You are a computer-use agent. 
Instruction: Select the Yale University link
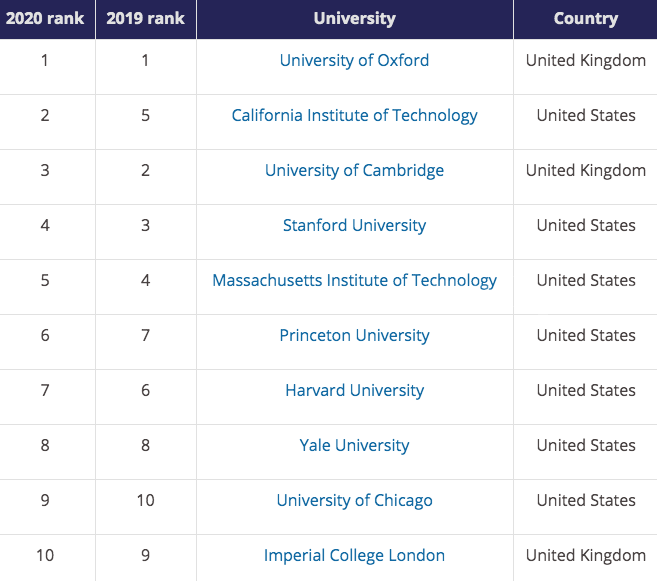[354, 445]
